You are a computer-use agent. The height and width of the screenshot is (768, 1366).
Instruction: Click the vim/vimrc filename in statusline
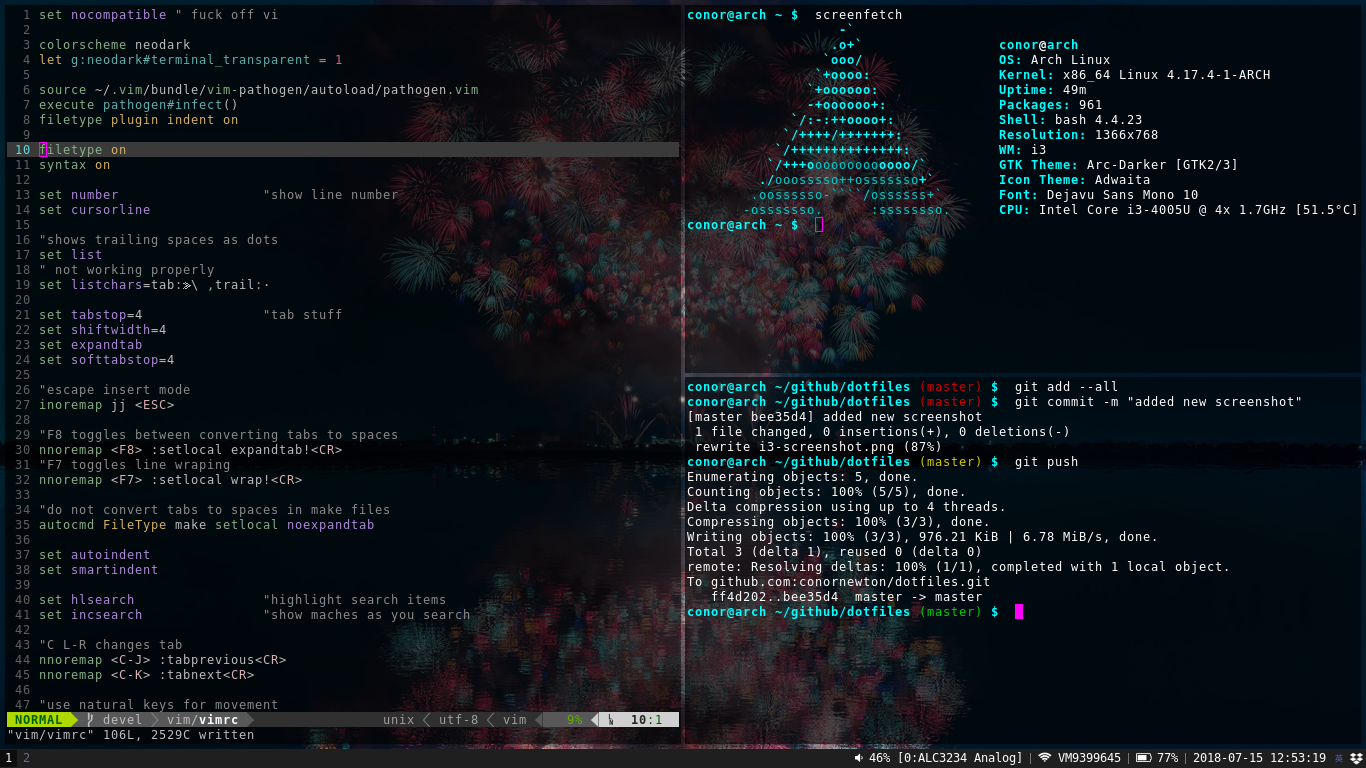[202, 720]
